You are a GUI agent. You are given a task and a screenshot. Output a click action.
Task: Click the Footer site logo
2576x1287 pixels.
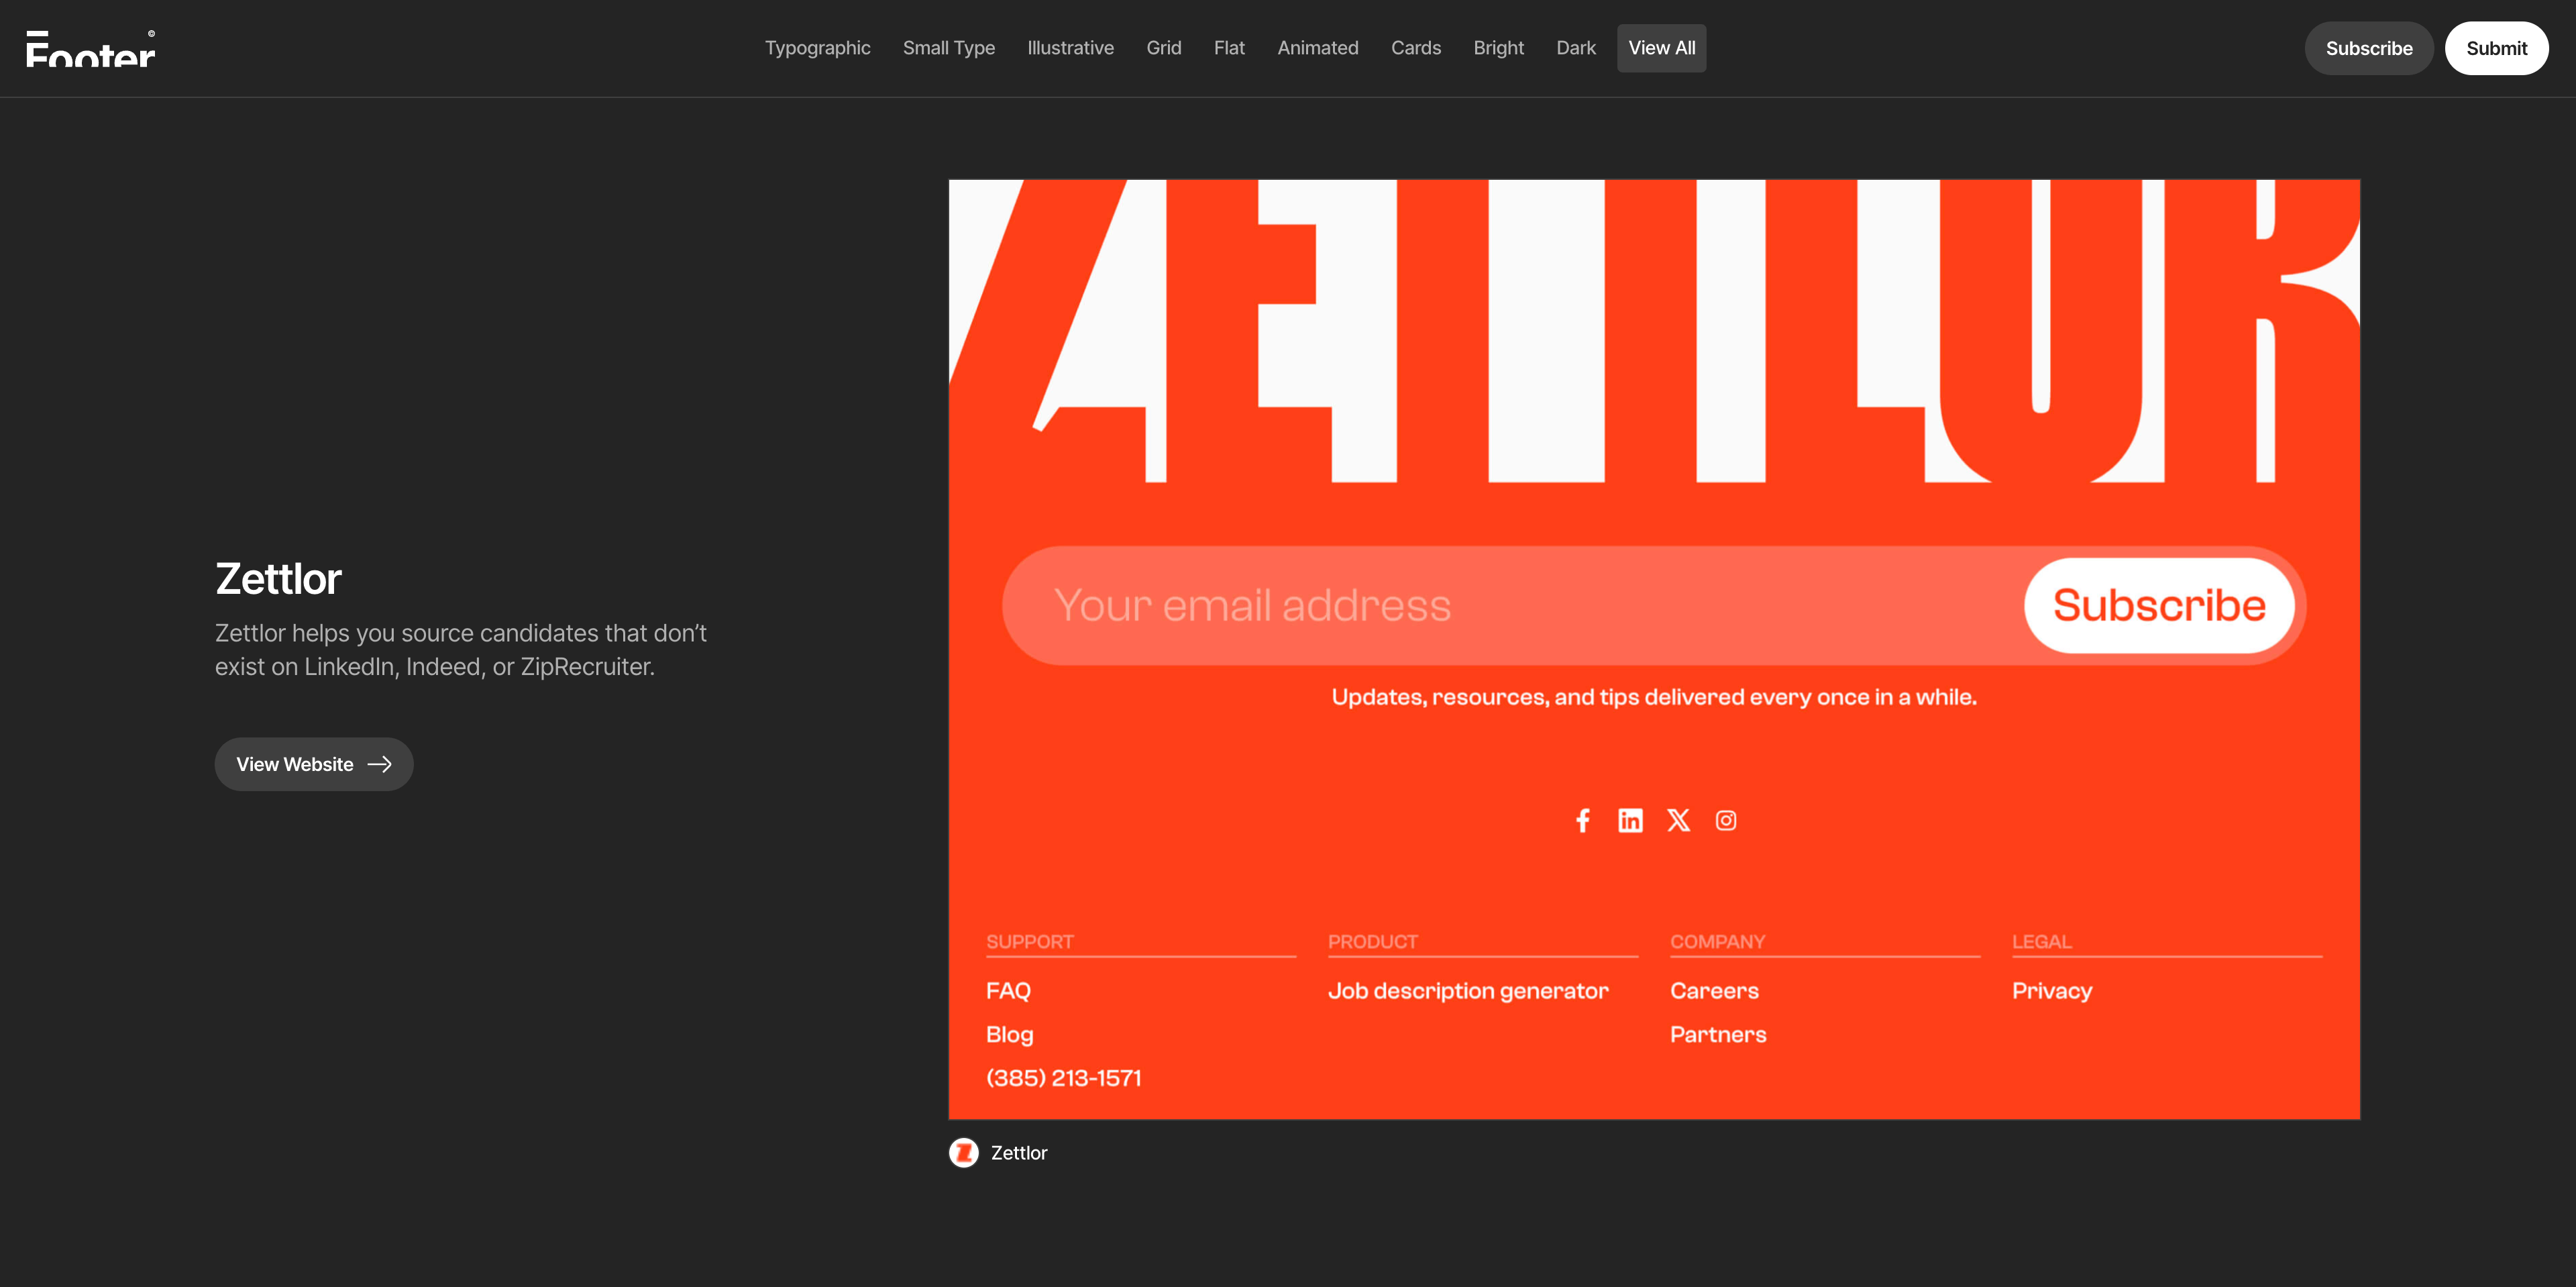91,48
